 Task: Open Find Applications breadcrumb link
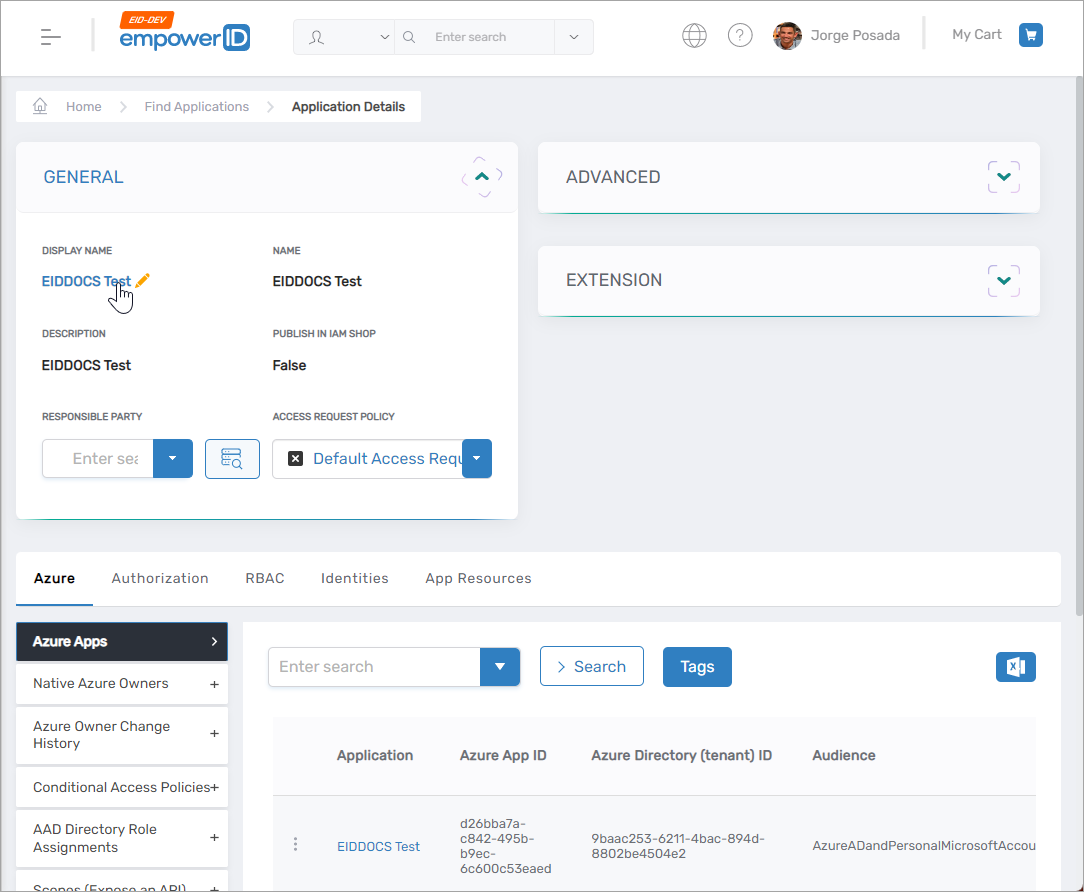(x=197, y=106)
